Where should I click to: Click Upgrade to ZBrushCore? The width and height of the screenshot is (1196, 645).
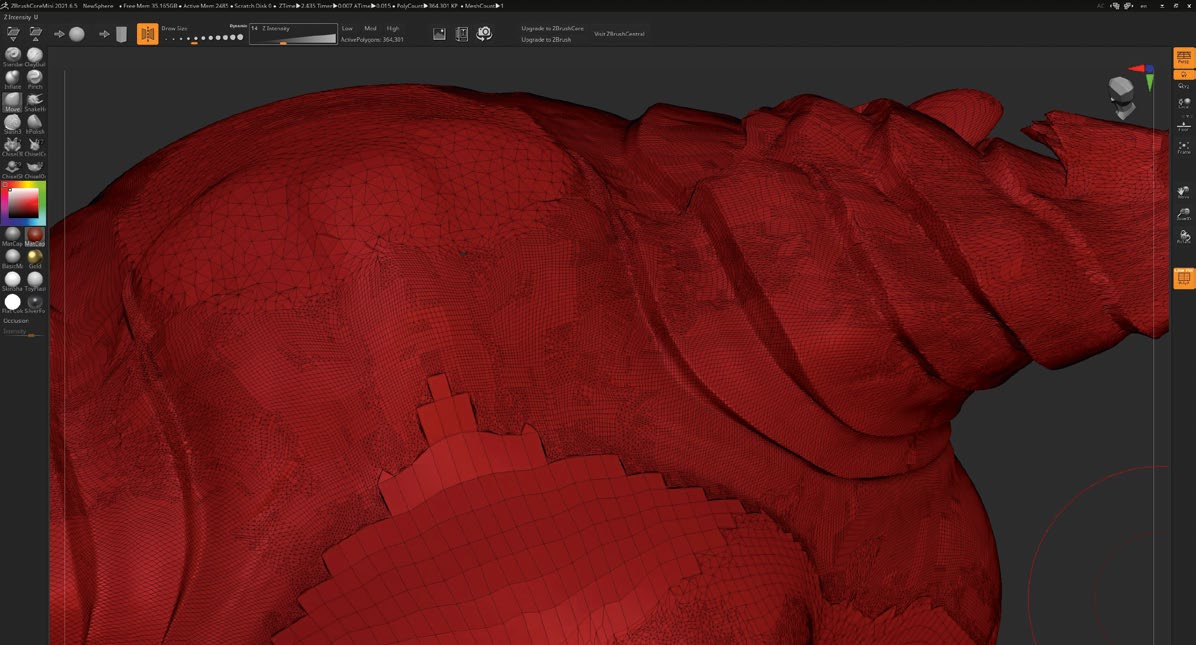tap(552, 28)
